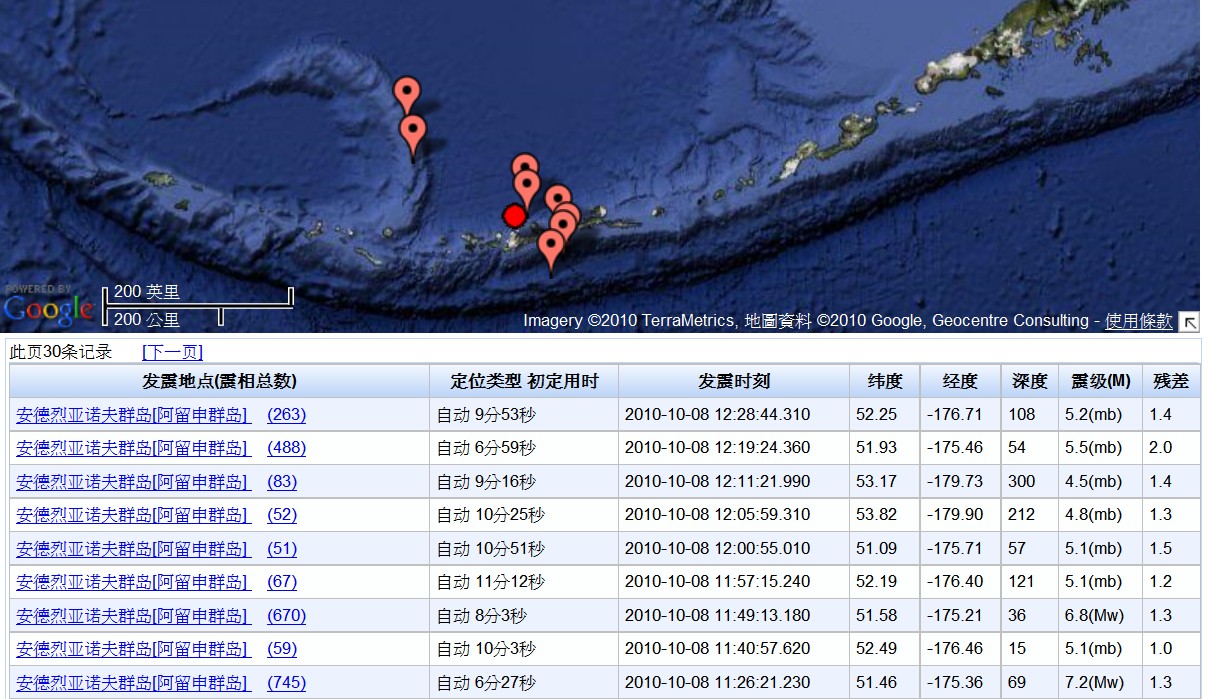This screenshot has height=699, width=1209.
Task: Toggle the overview map arrow in map corner
Action: pyautogui.click(x=1189, y=322)
